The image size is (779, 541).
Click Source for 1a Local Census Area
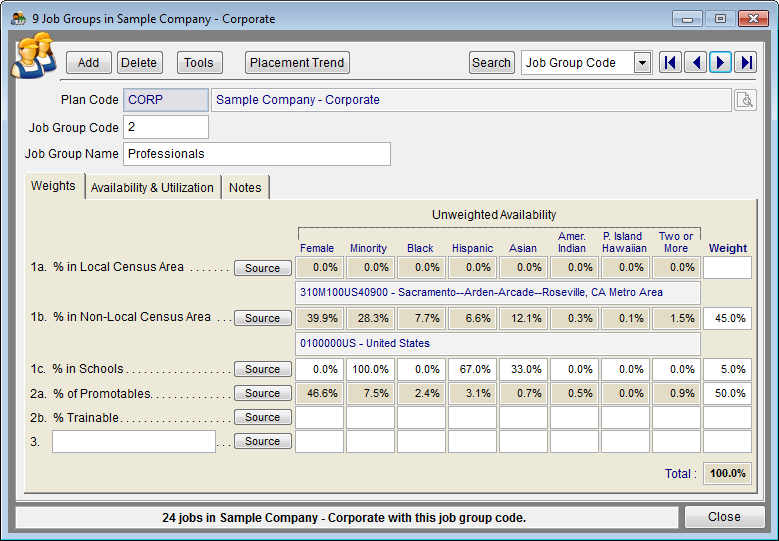(262, 268)
